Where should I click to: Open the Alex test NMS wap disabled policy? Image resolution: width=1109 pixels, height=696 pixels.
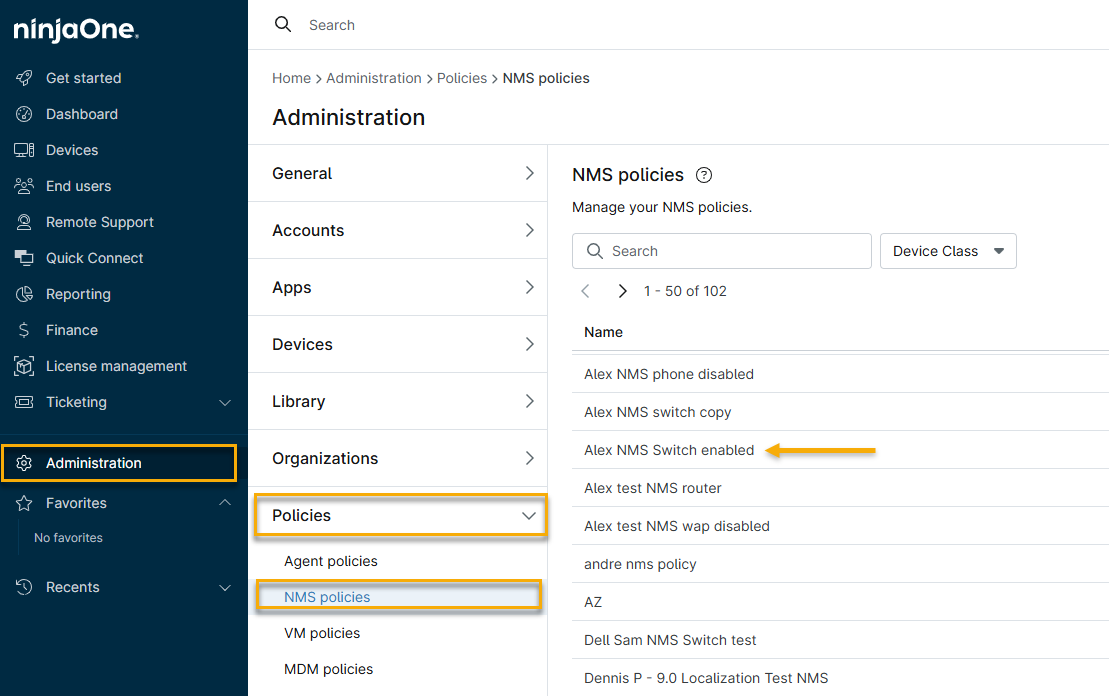click(x=677, y=526)
